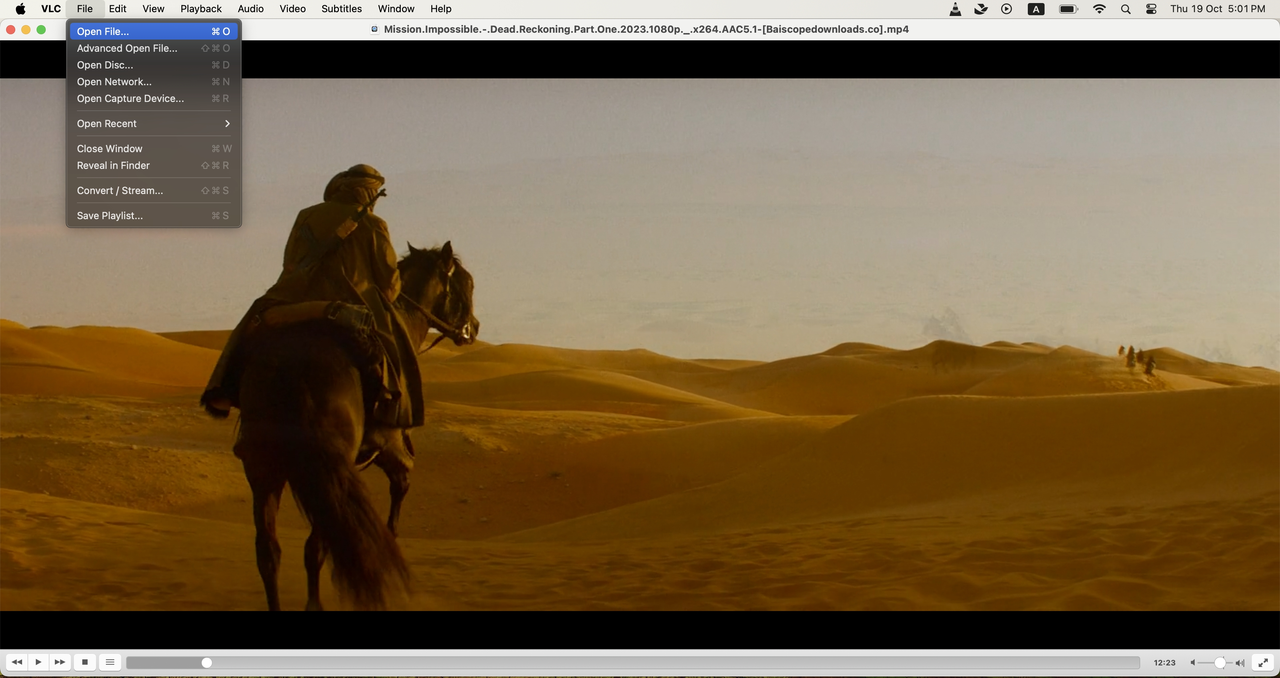
Task: Open Convert / Stream... dialog entry
Action: [x=153, y=191]
